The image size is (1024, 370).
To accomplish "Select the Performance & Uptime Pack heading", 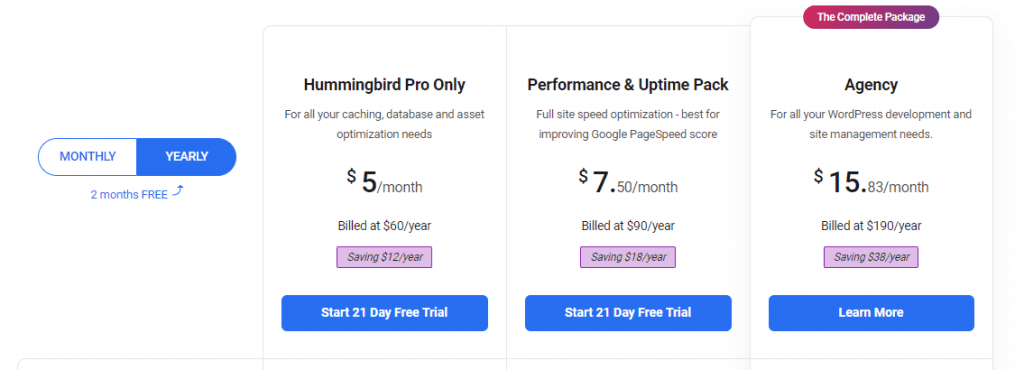I will point(628,85).
